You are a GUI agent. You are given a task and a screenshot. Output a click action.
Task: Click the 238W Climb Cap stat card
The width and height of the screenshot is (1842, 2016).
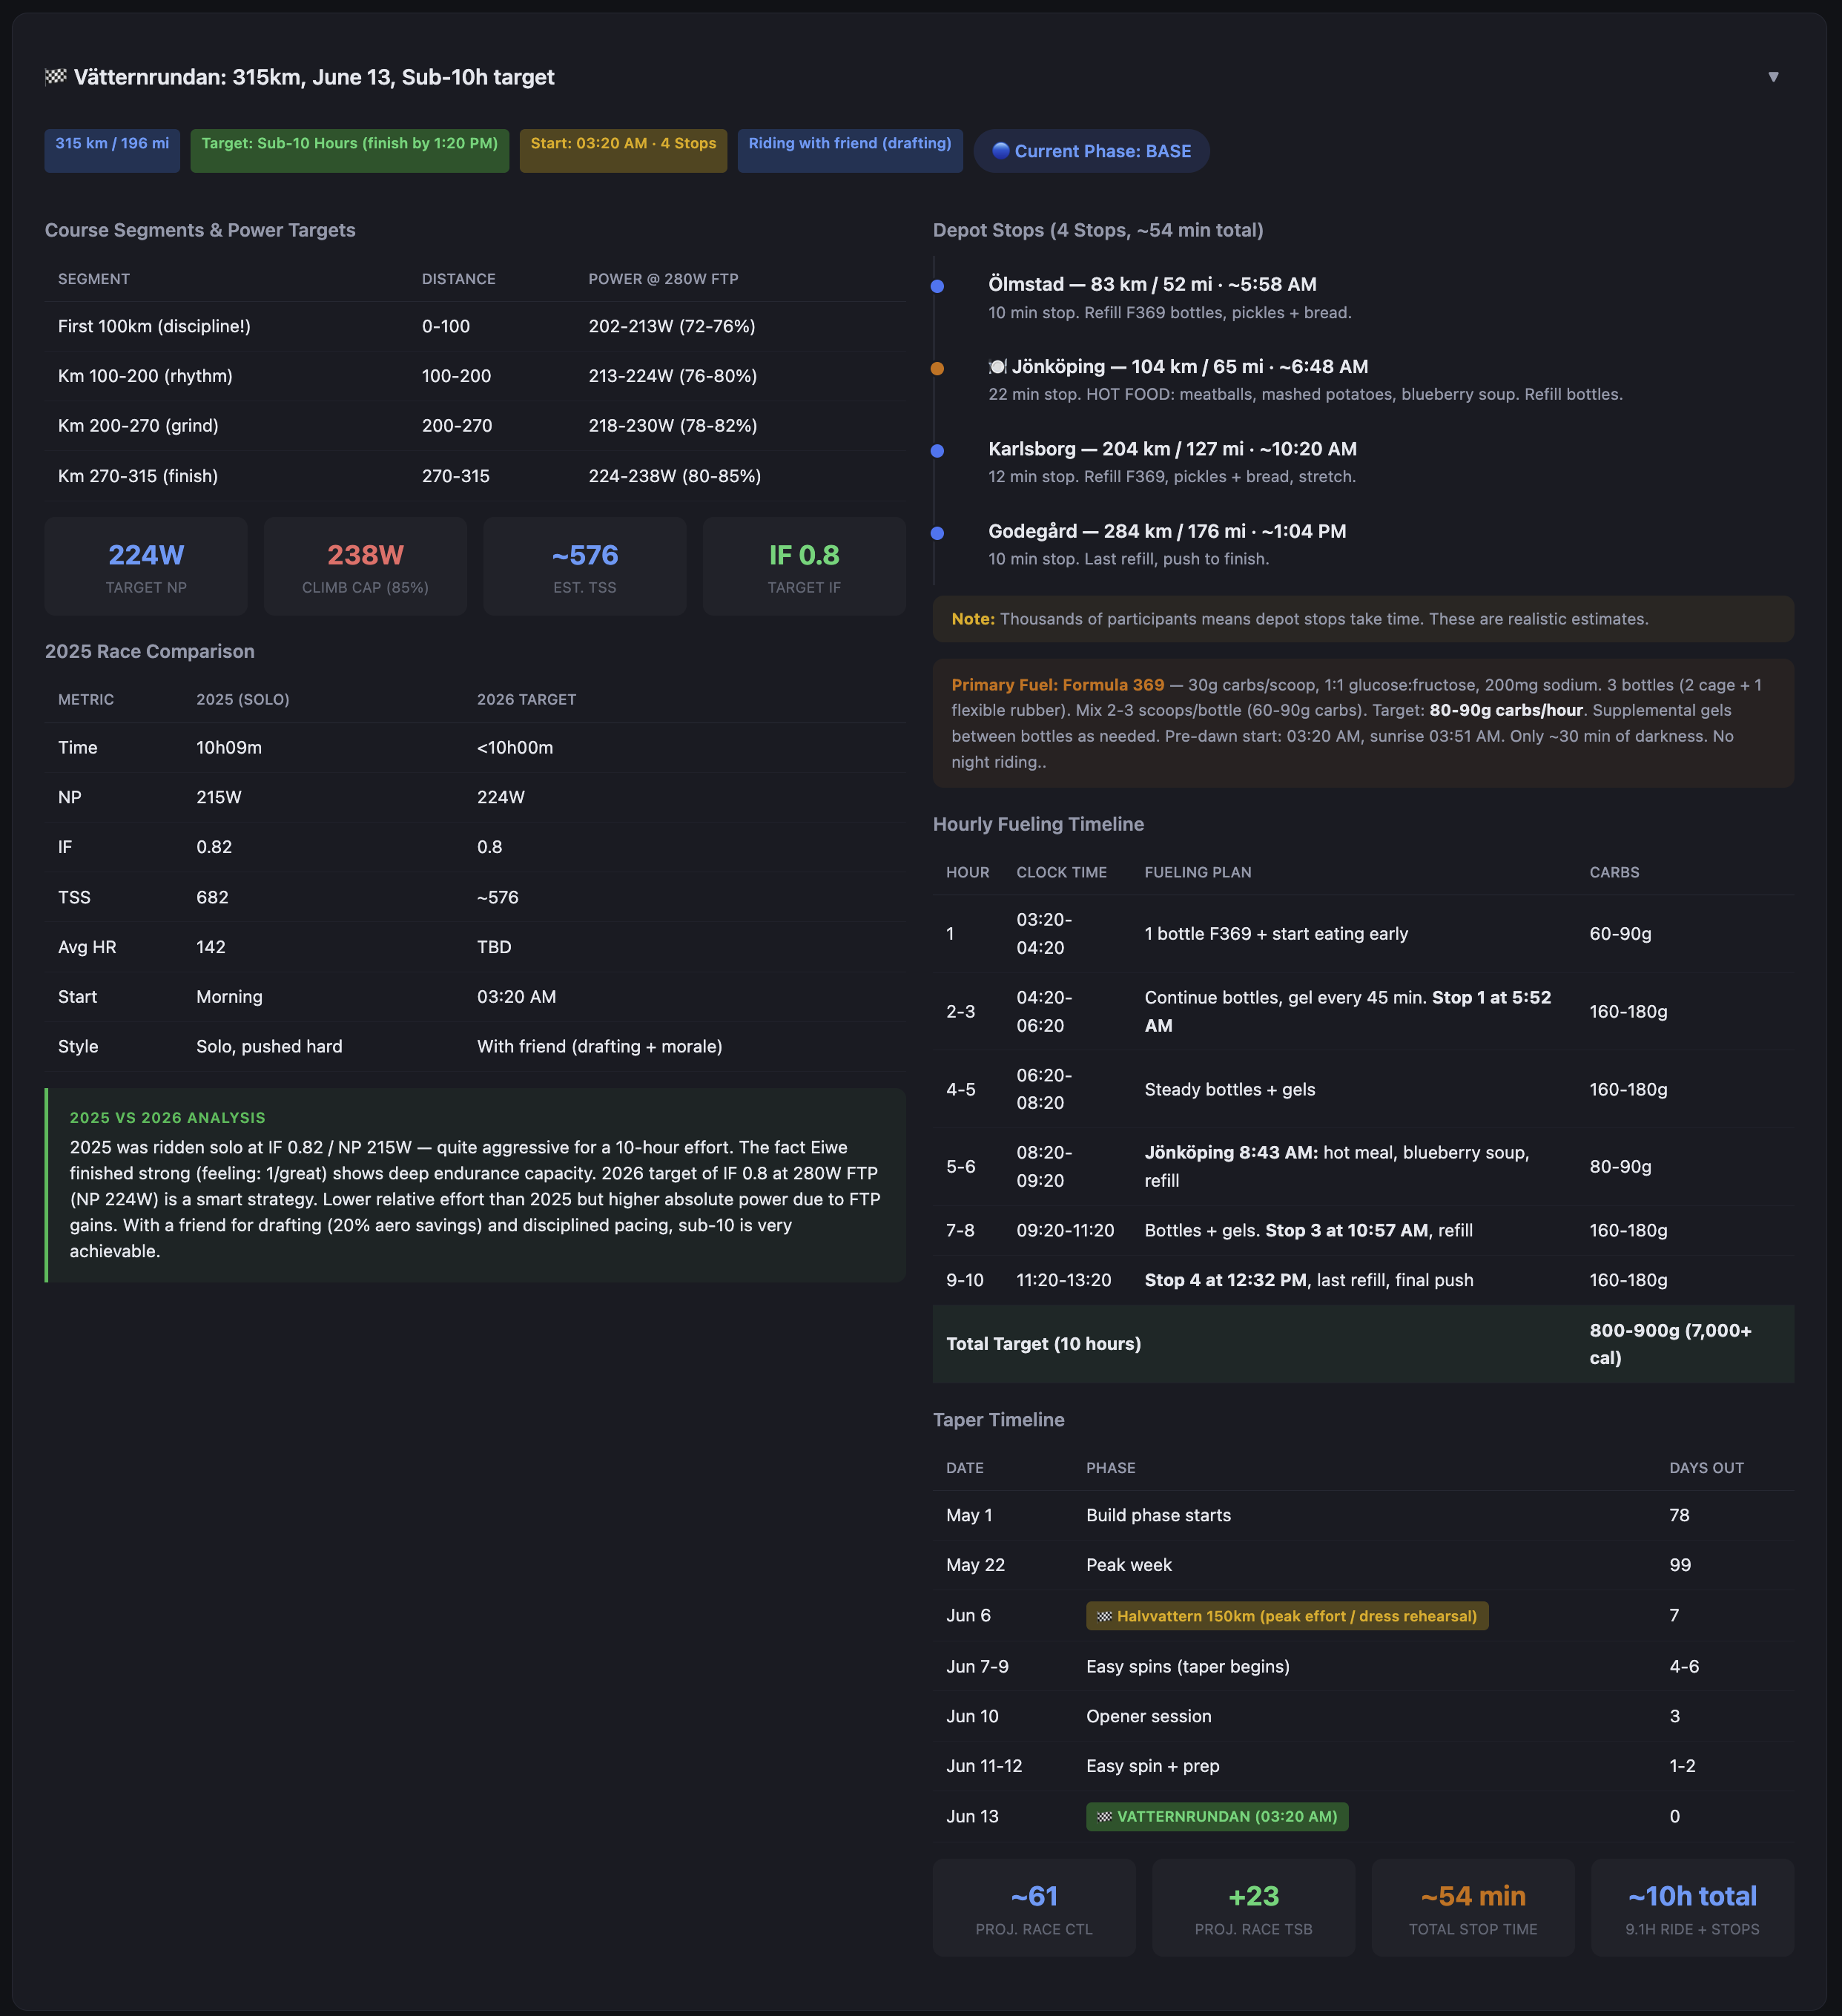[365, 566]
